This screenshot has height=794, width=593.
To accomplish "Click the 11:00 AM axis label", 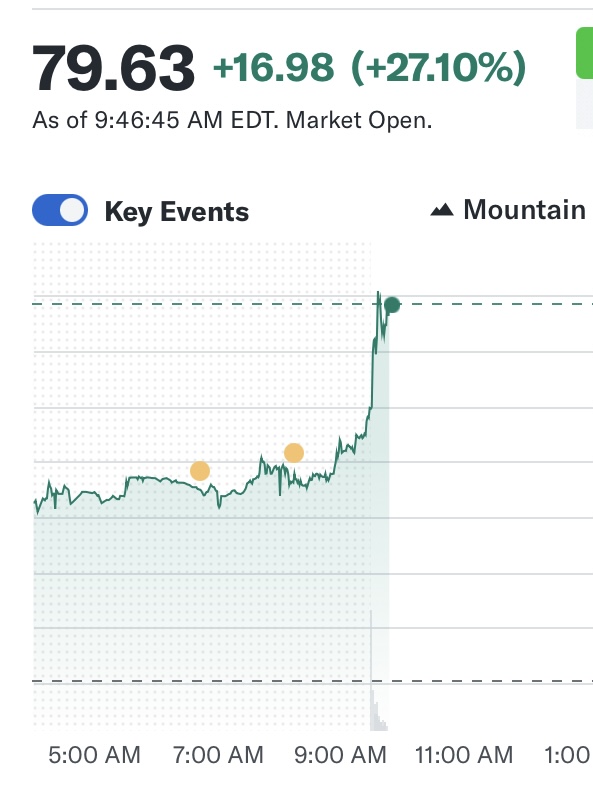I will [x=464, y=755].
